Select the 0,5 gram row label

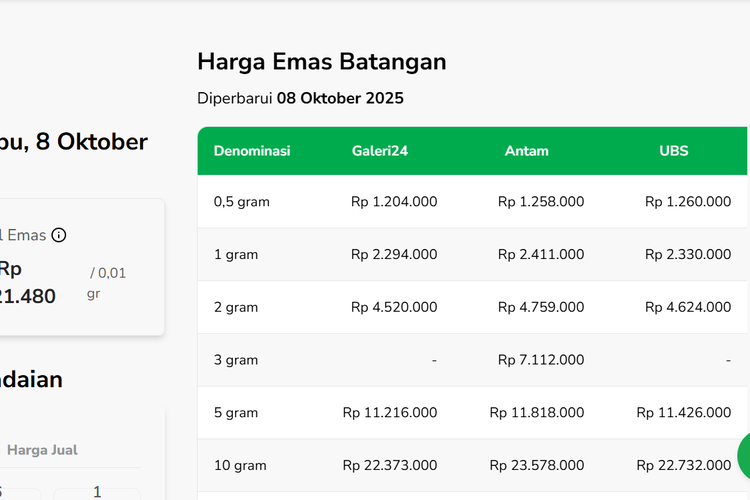coord(242,202)
